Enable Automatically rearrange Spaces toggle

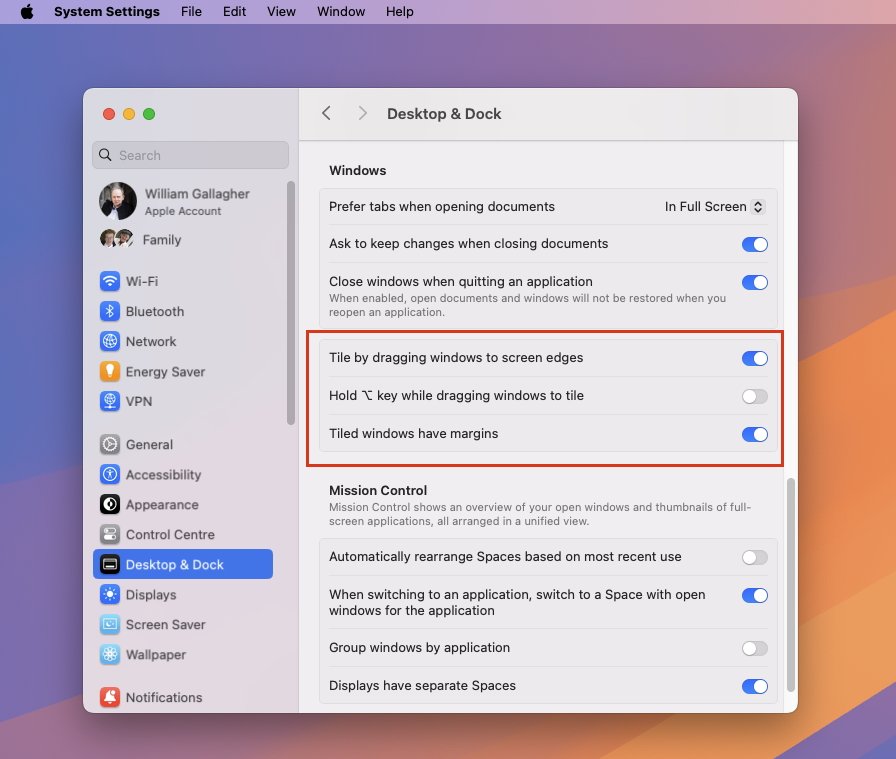754,557
